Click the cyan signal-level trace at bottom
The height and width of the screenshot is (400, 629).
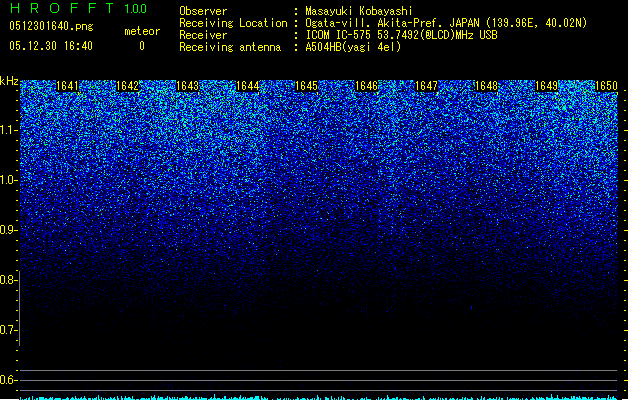[319, 398]
